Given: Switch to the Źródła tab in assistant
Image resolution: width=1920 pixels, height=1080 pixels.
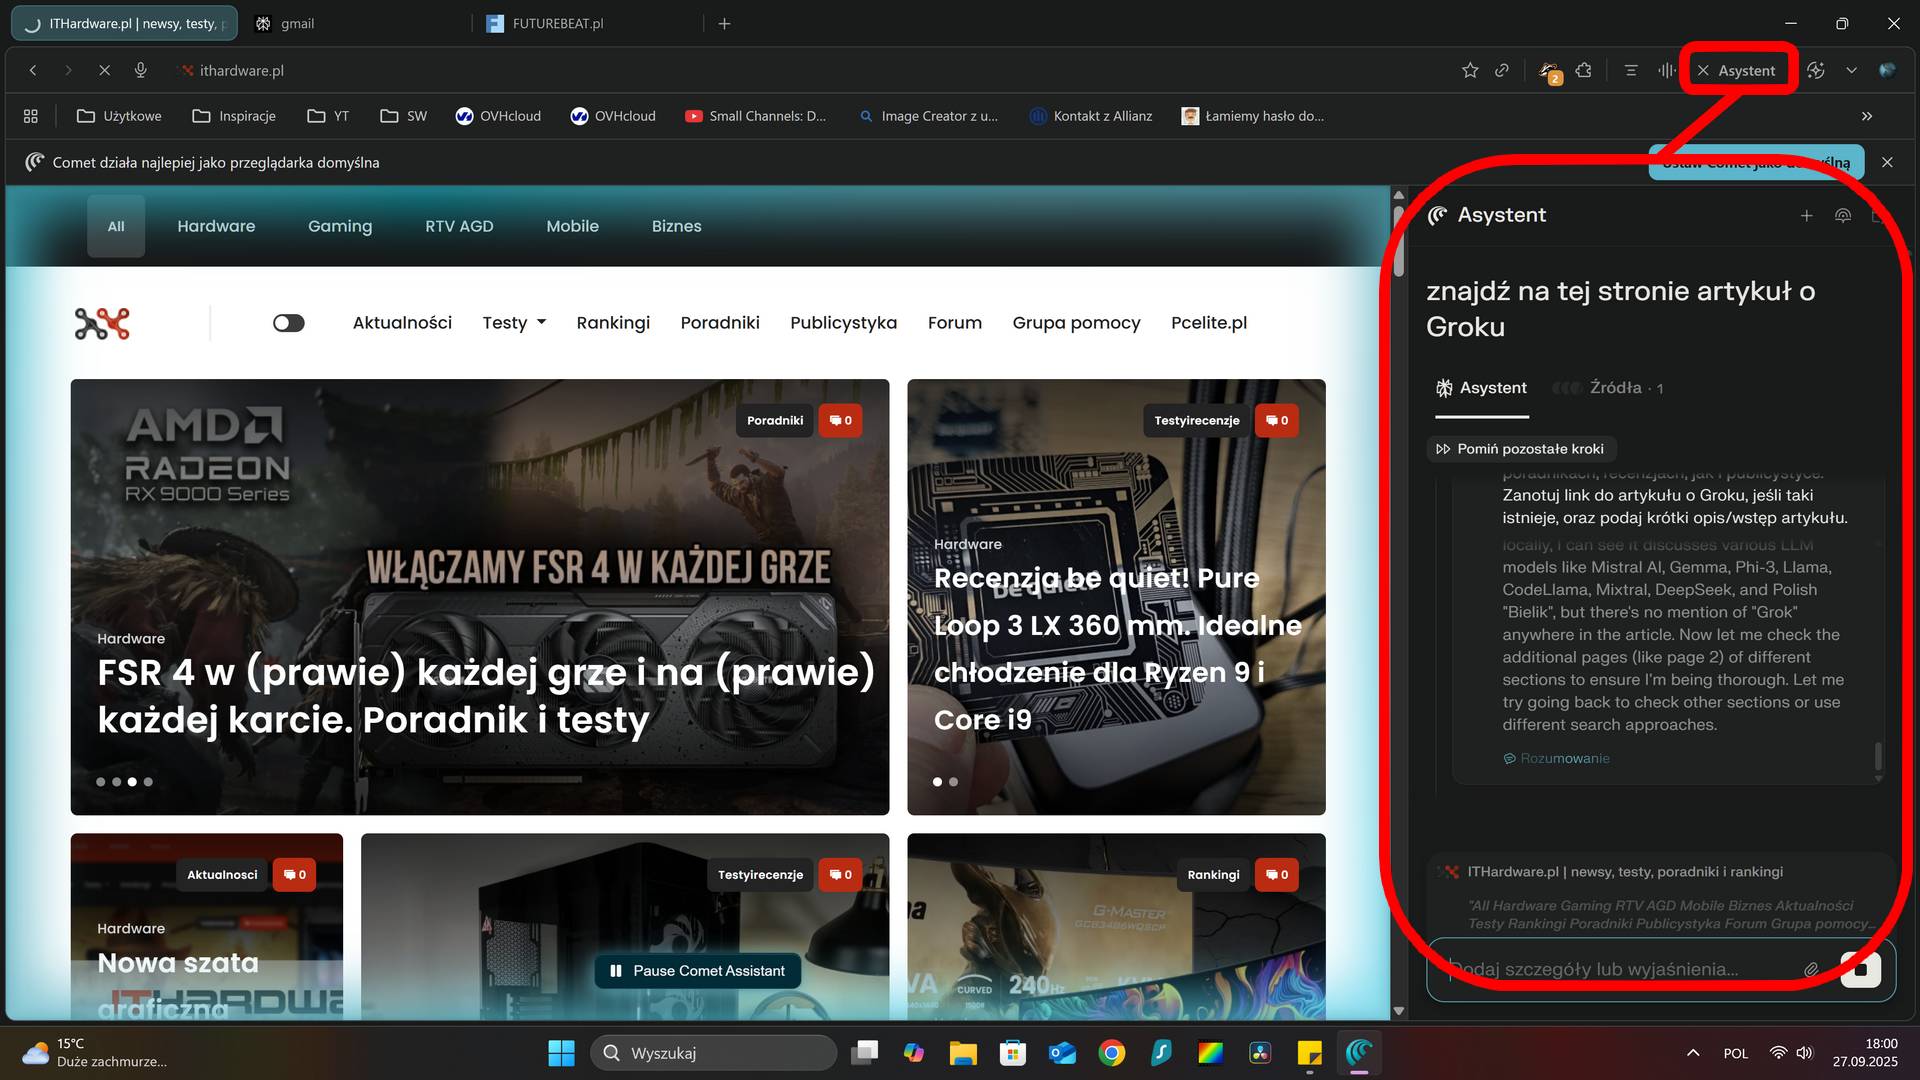Looking at the screenshot, I should [1615, 388].
